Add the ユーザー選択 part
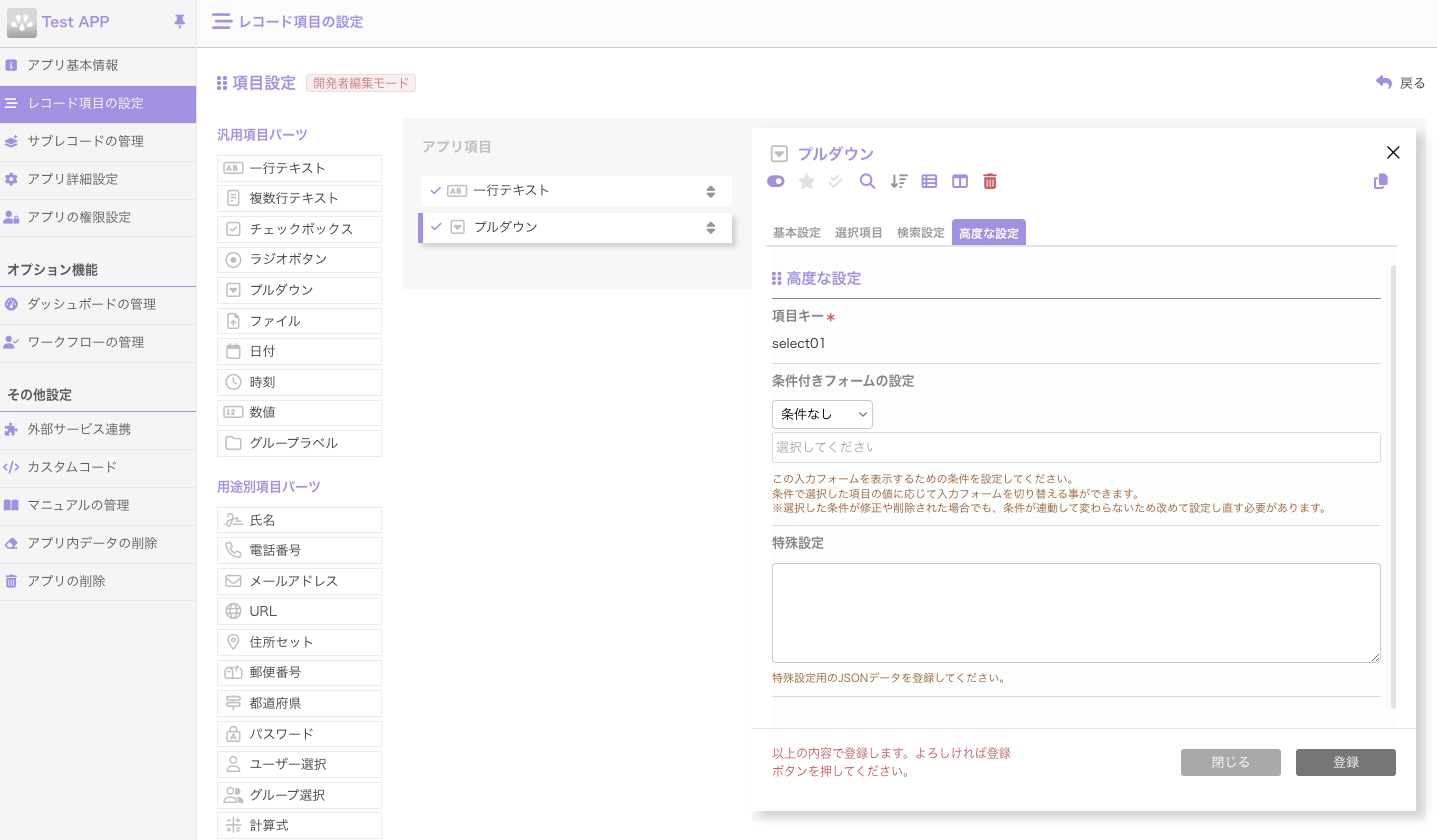This screenshot has height=840, width=1437. pyautogui.click(x=299, y=764)
